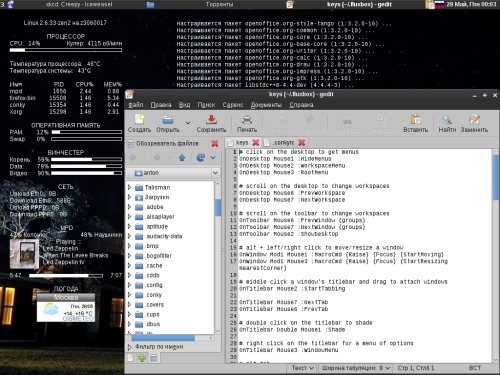Select the .audacity-data folder
The height and width of the screenshot is (375, 500).
point(164,236)
